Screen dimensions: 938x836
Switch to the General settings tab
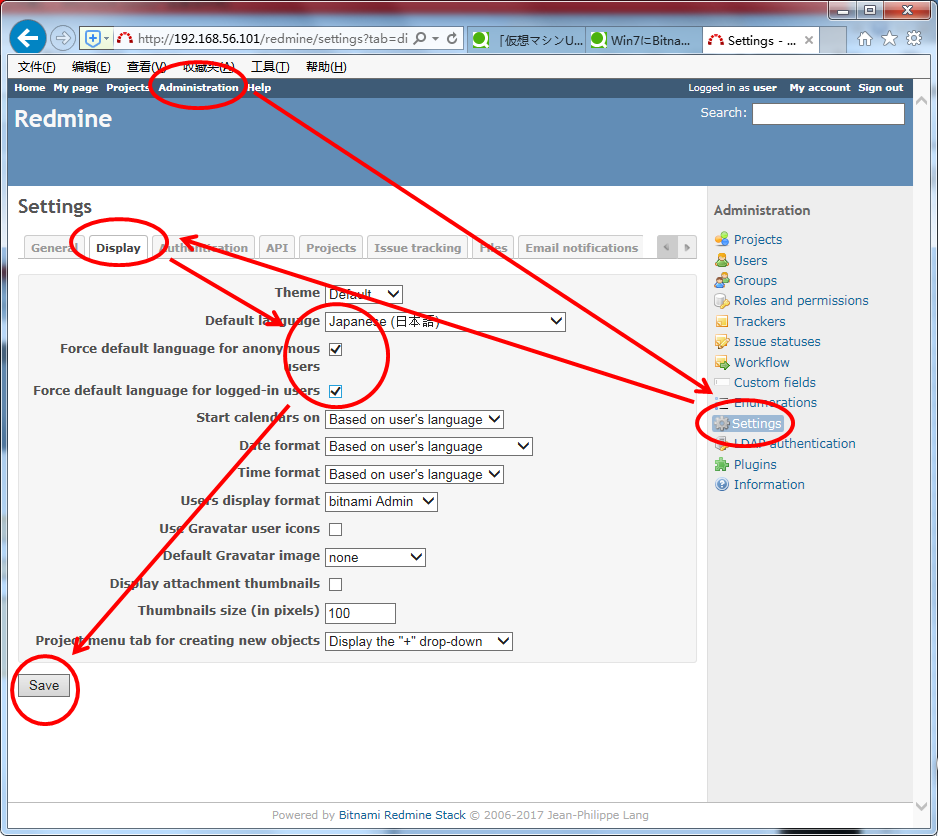click(x=53, y=247)
